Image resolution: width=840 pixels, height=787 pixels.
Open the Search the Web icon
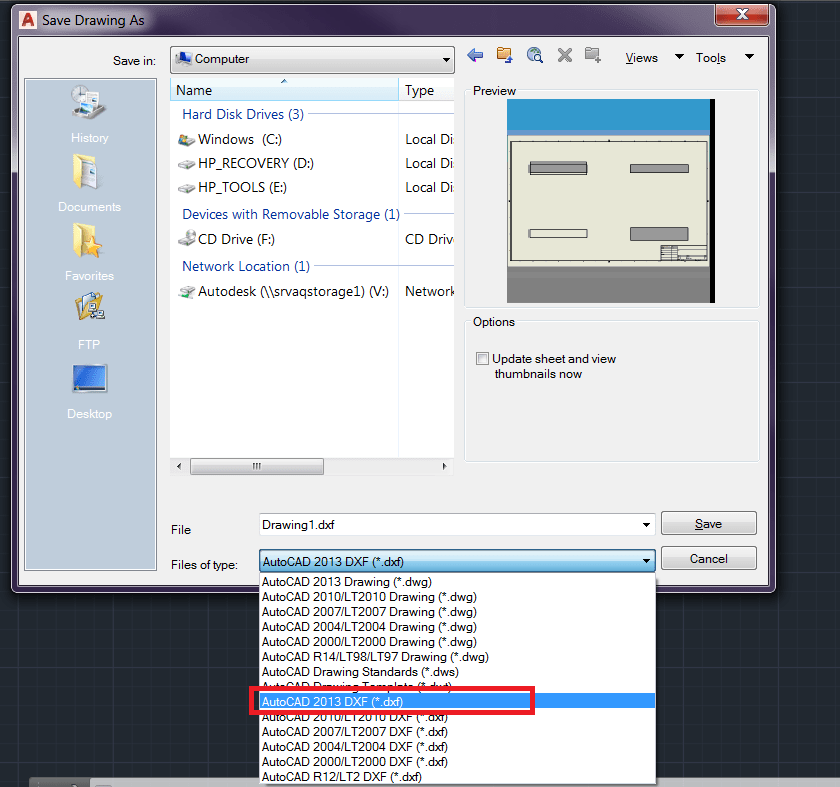click(535, 57)
